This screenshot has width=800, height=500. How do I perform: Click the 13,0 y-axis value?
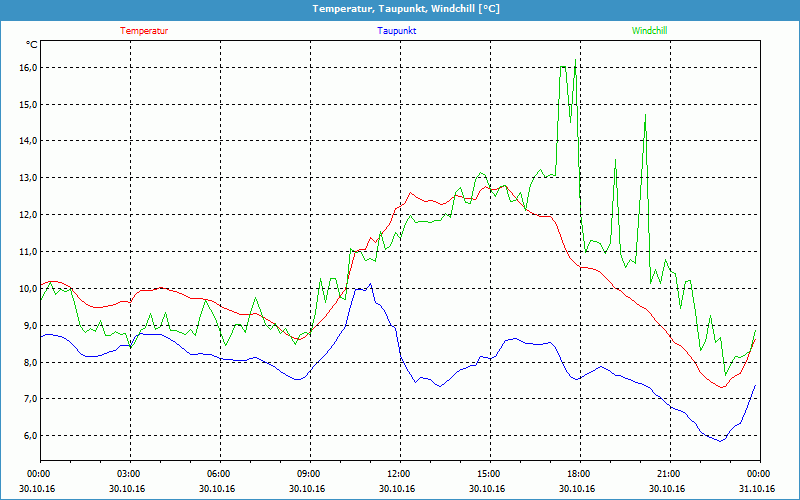point(28,178)
